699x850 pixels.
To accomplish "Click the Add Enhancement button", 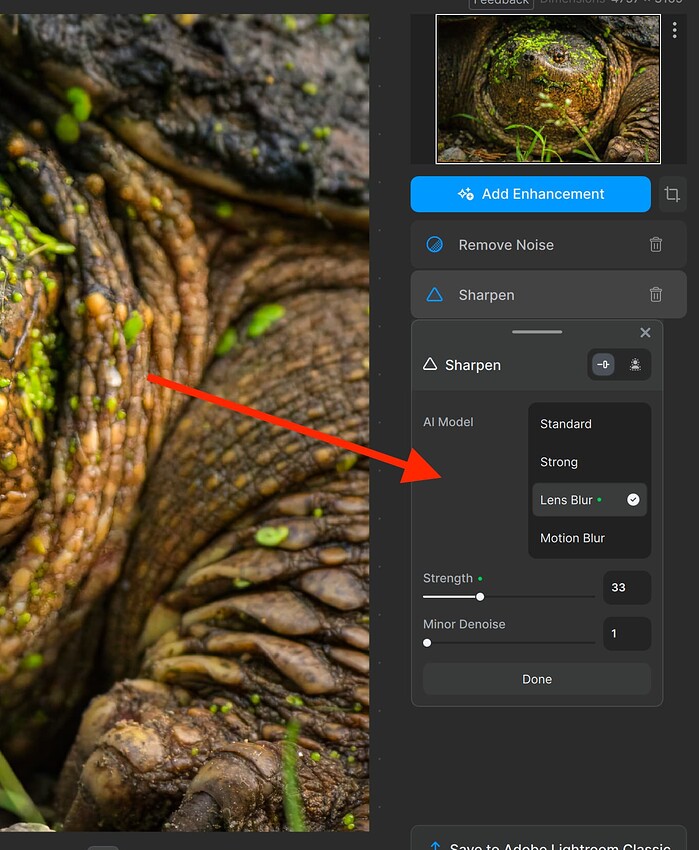I will (530, 194).
